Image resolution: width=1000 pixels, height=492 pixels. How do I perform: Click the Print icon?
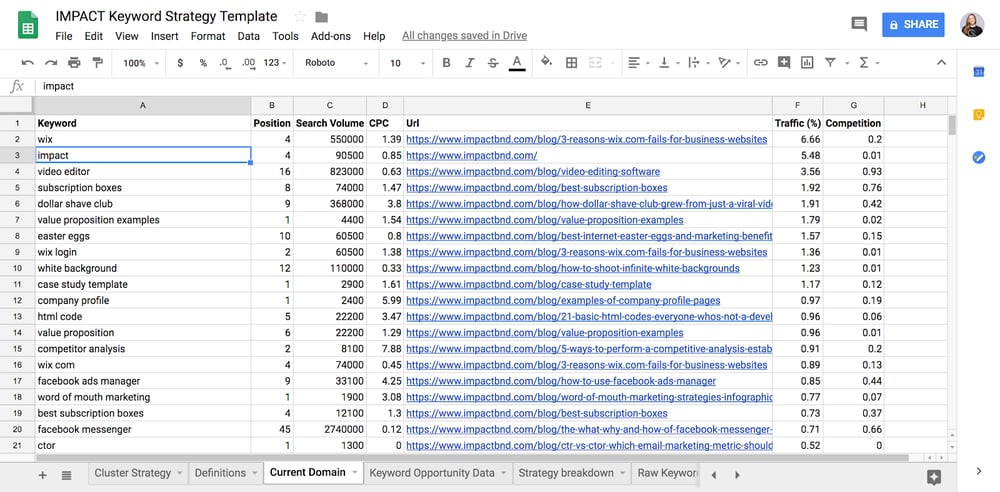(x=74, y=63)
